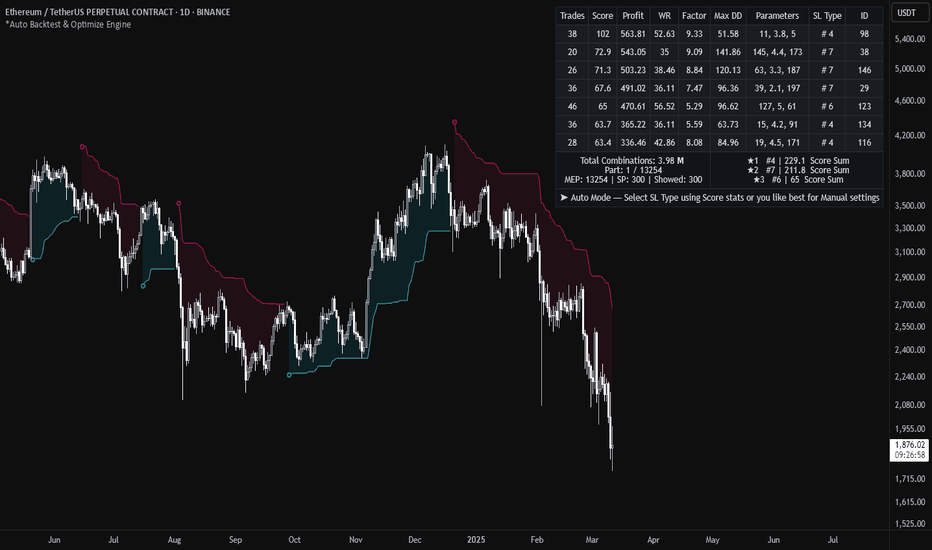This screenshot has height=550, width=932.
Task: Click the parameters cell 39, 2.1, 197
Action: (x=777, y=89)
